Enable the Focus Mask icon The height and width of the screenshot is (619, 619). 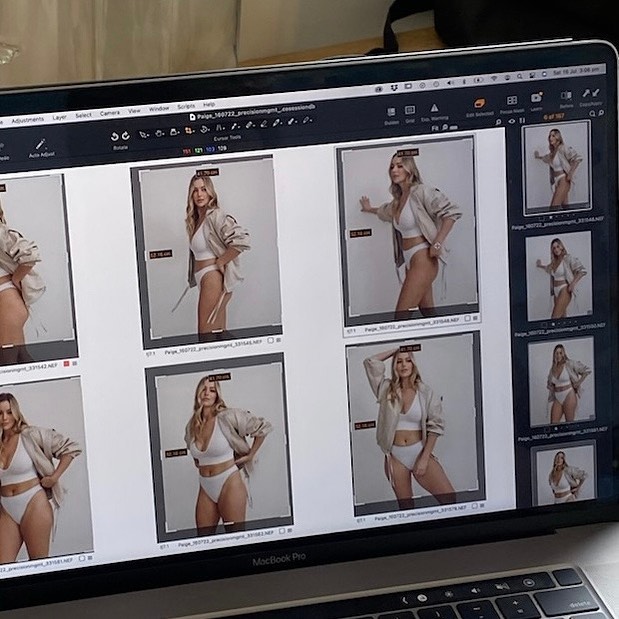tap(512, 101)
